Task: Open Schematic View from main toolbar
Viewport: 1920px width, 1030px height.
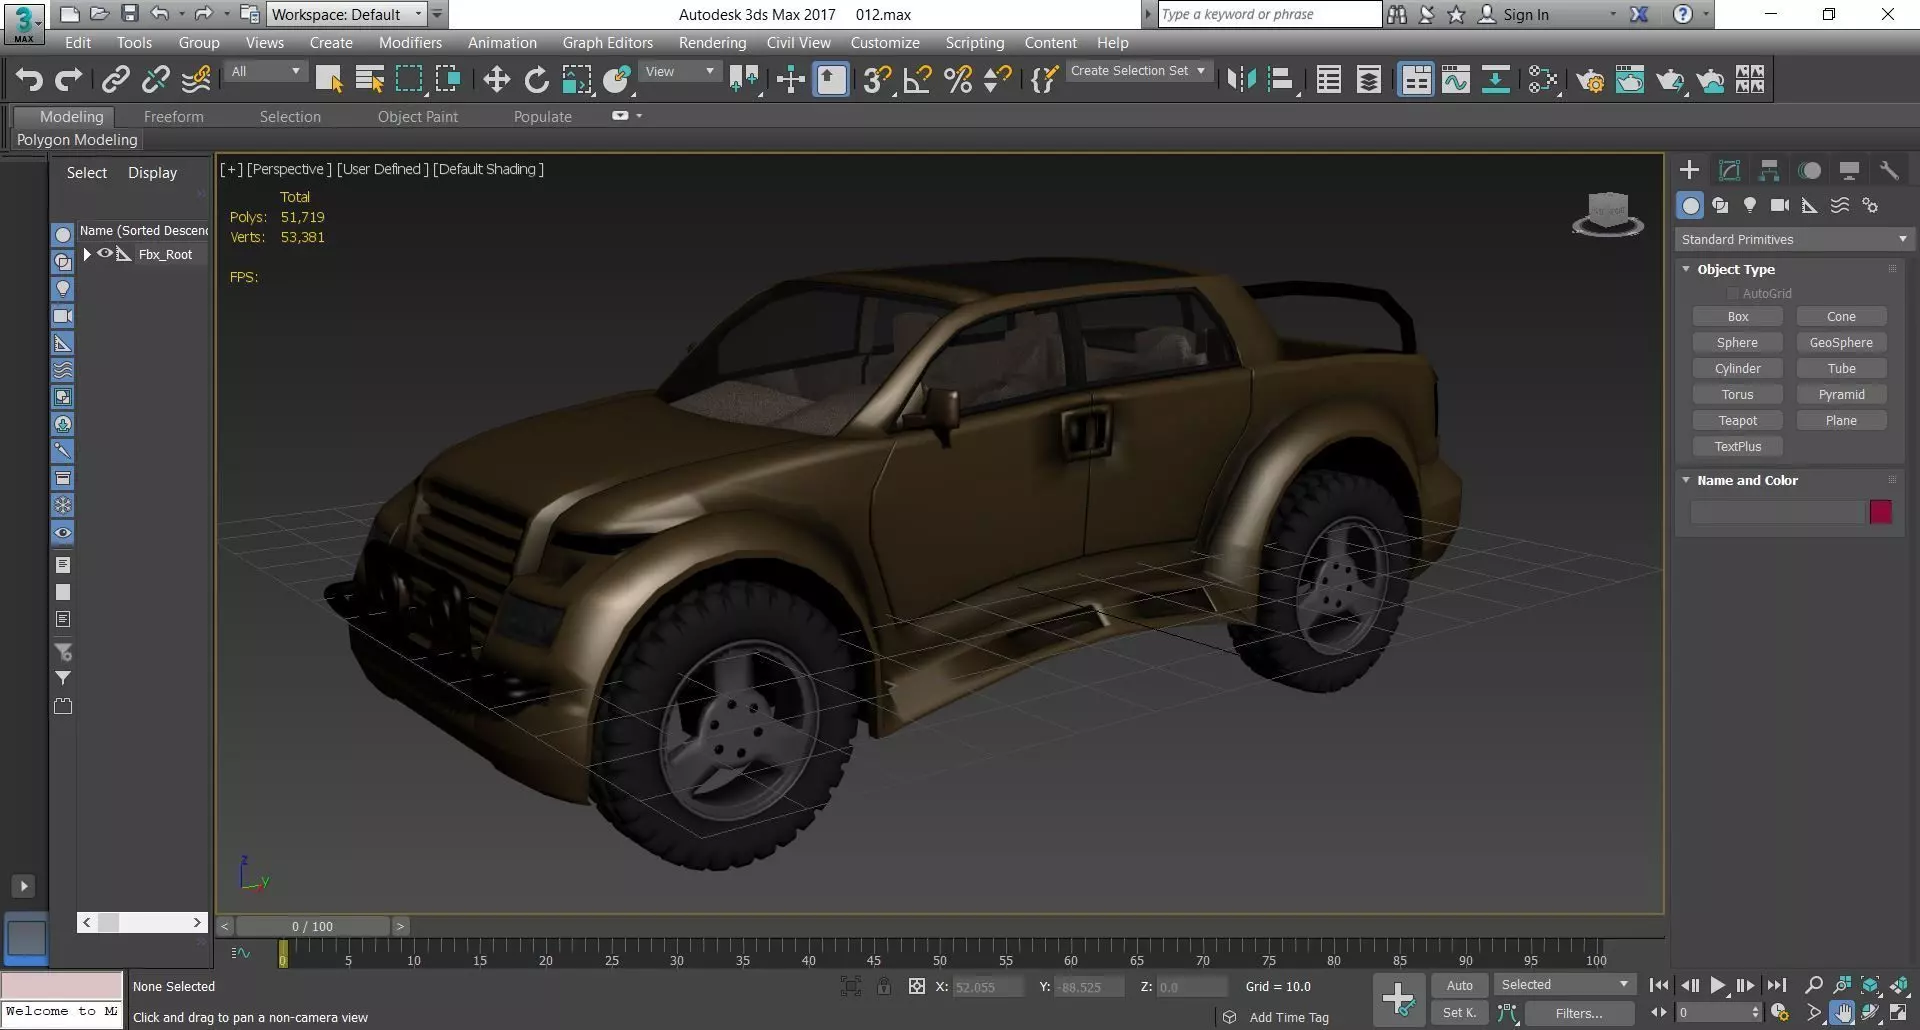Action: 1496,80
